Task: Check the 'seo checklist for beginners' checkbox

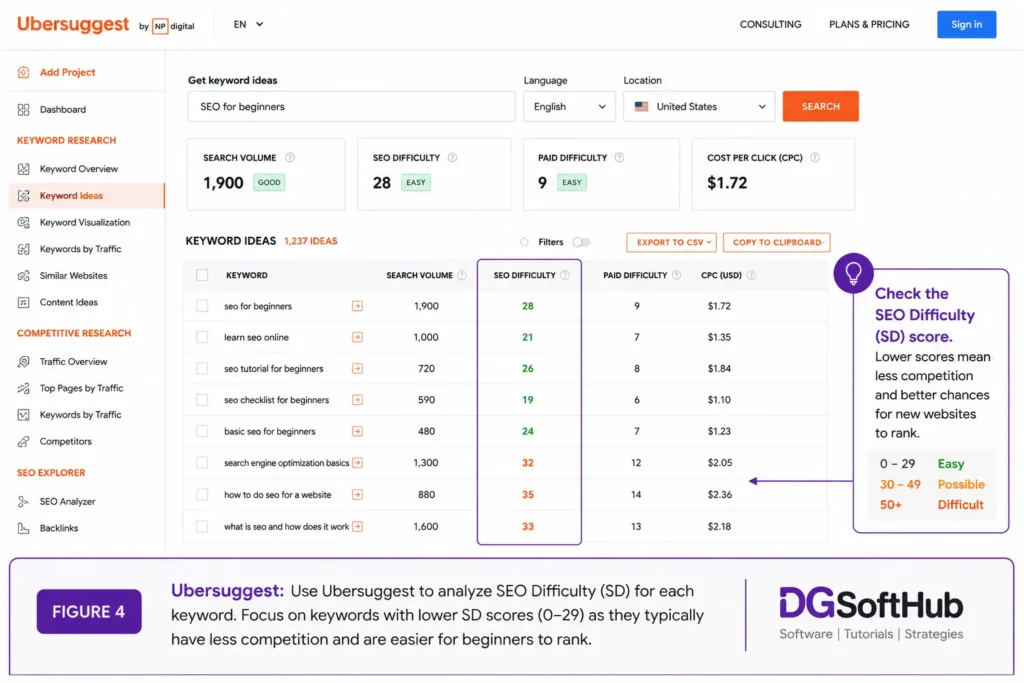Action: point(202,400)
